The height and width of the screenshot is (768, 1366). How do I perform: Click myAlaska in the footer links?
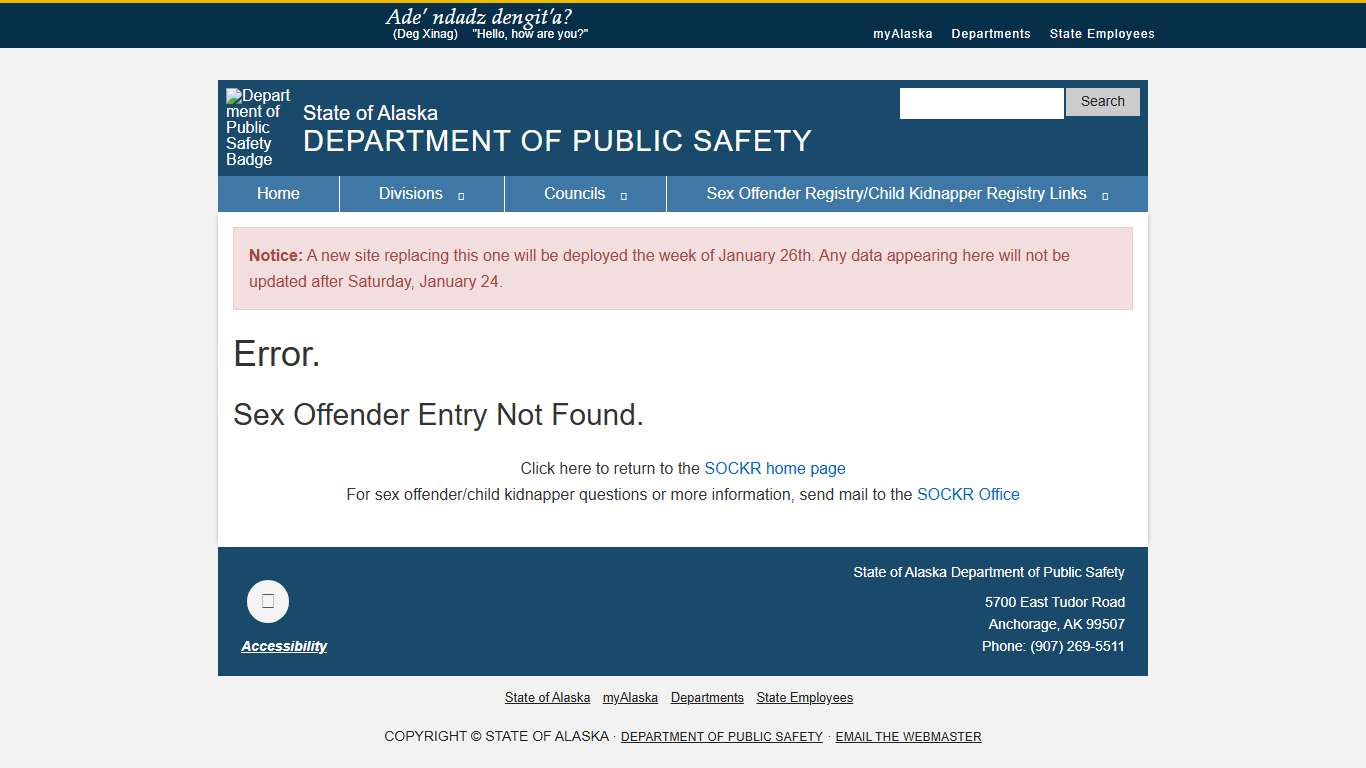[x=630, y=697]
